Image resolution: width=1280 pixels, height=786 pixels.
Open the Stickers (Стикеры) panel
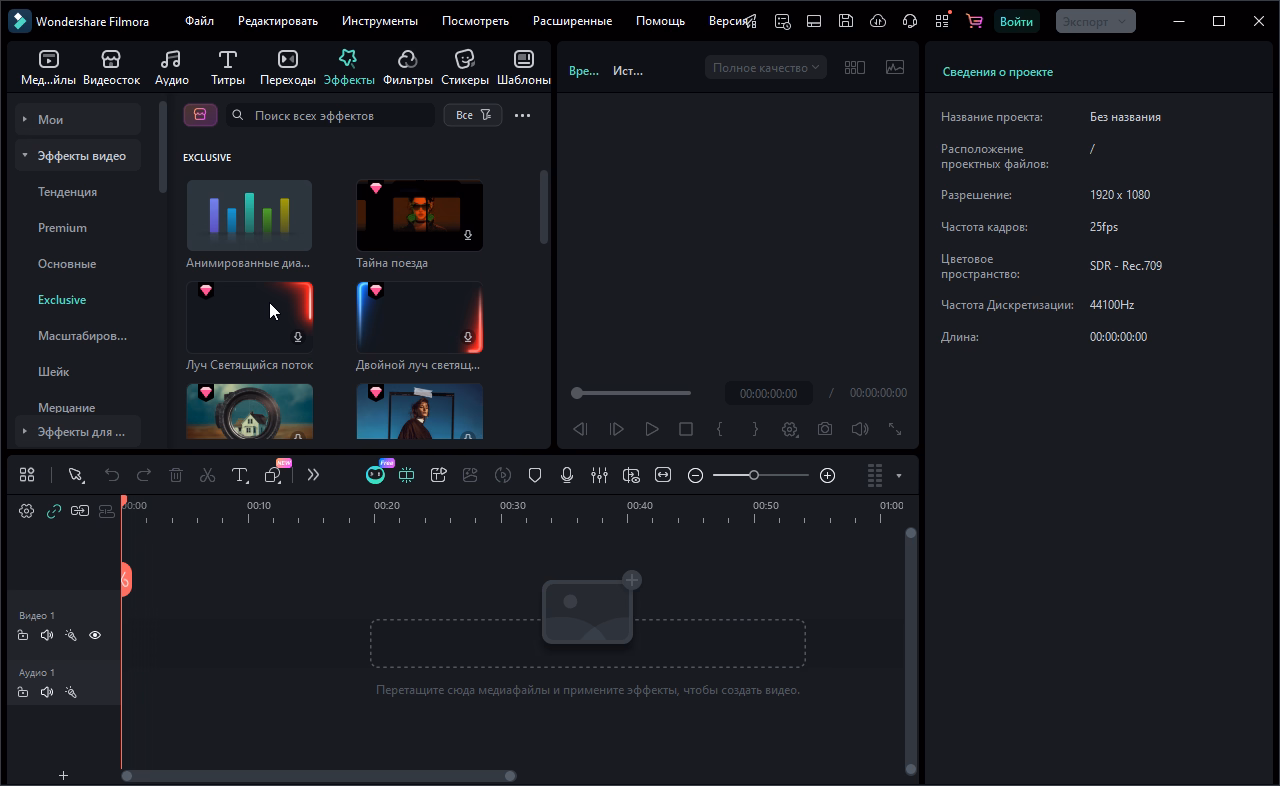pyautogui.click(x=464, y=67)
